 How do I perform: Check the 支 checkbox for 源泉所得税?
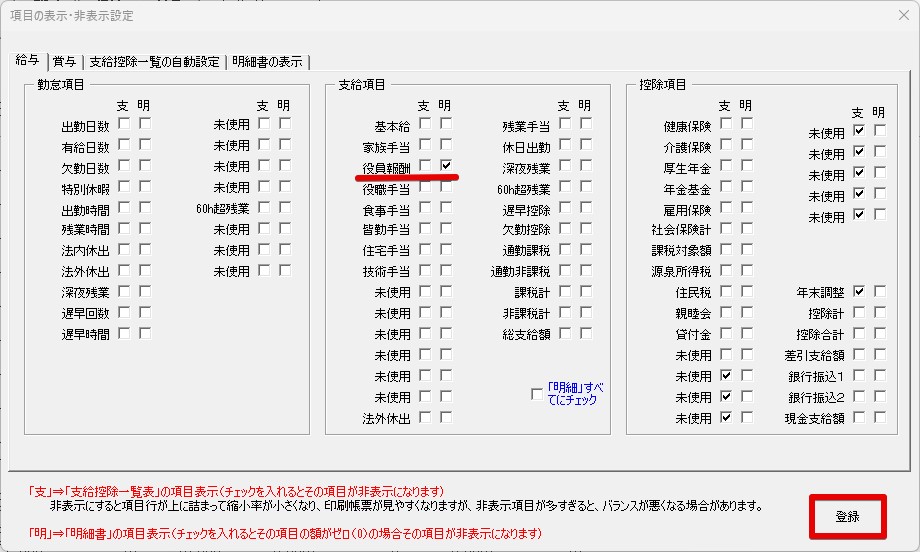tap(725, 270)
